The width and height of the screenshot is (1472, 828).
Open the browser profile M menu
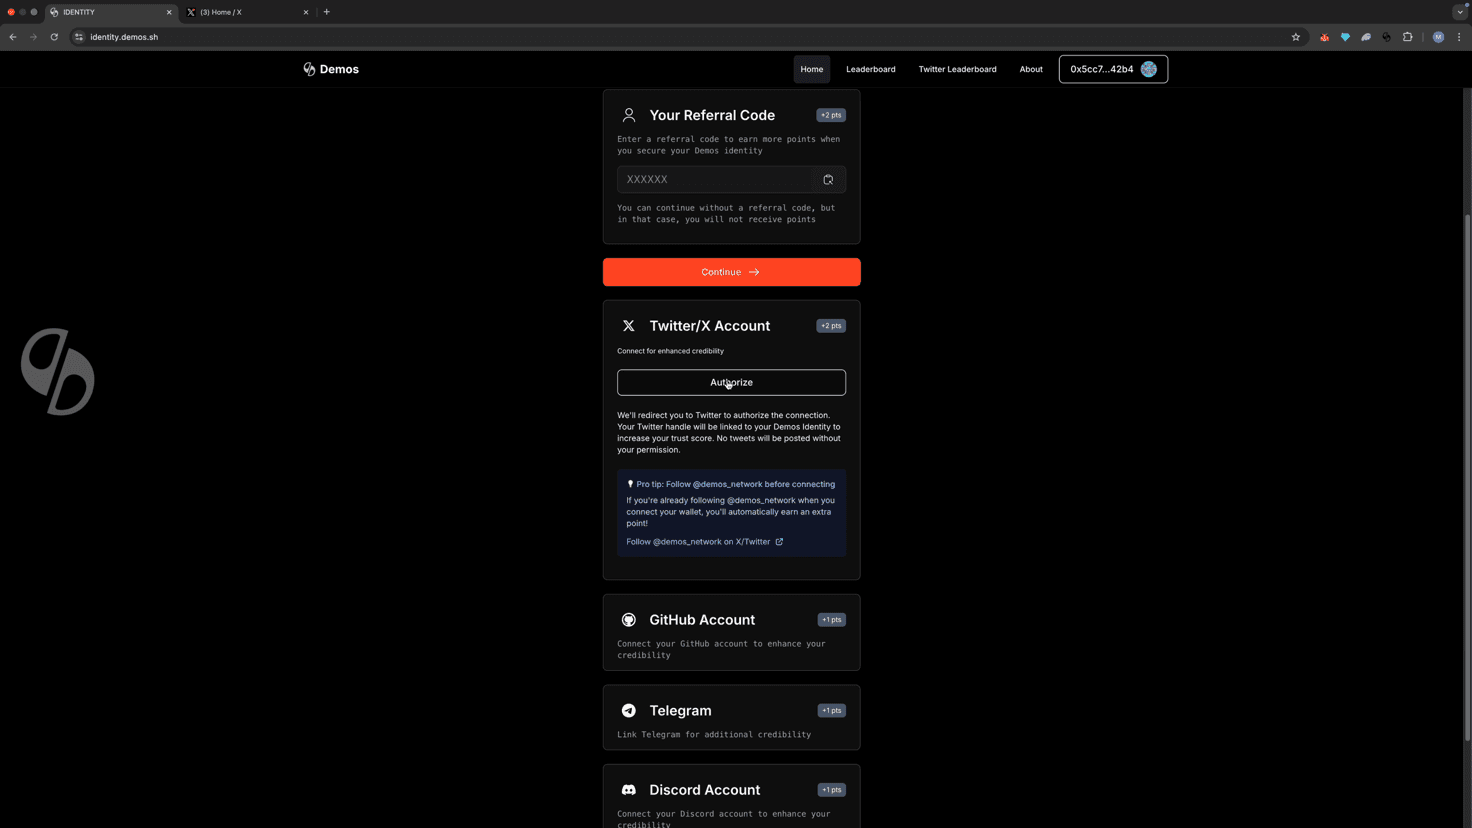coord(1438,37)
